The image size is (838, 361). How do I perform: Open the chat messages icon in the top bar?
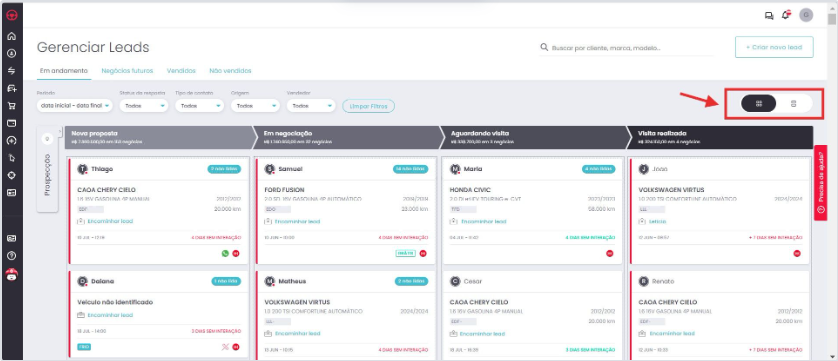769,16
